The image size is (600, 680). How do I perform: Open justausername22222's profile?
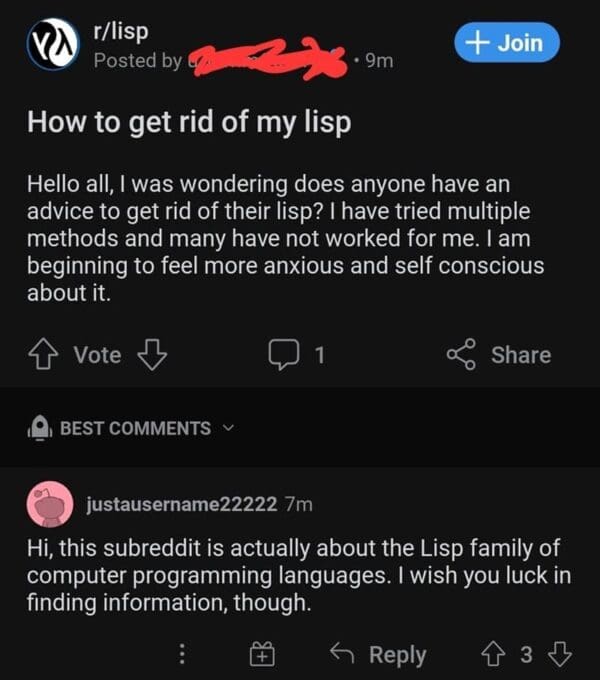182,504
